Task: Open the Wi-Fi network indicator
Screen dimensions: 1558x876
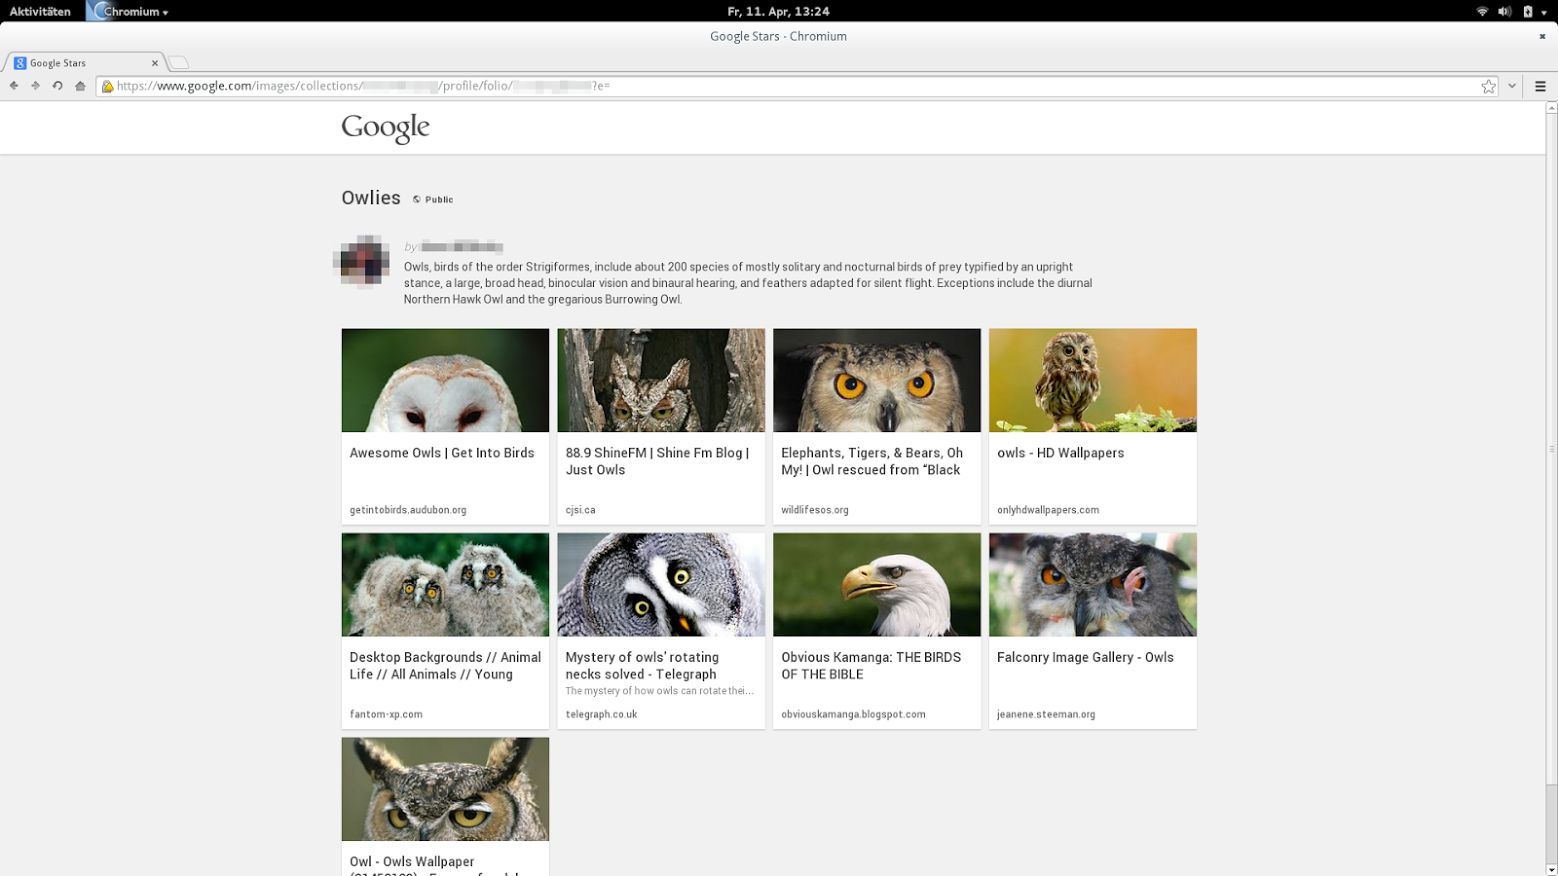Action: pos(1482,11)
